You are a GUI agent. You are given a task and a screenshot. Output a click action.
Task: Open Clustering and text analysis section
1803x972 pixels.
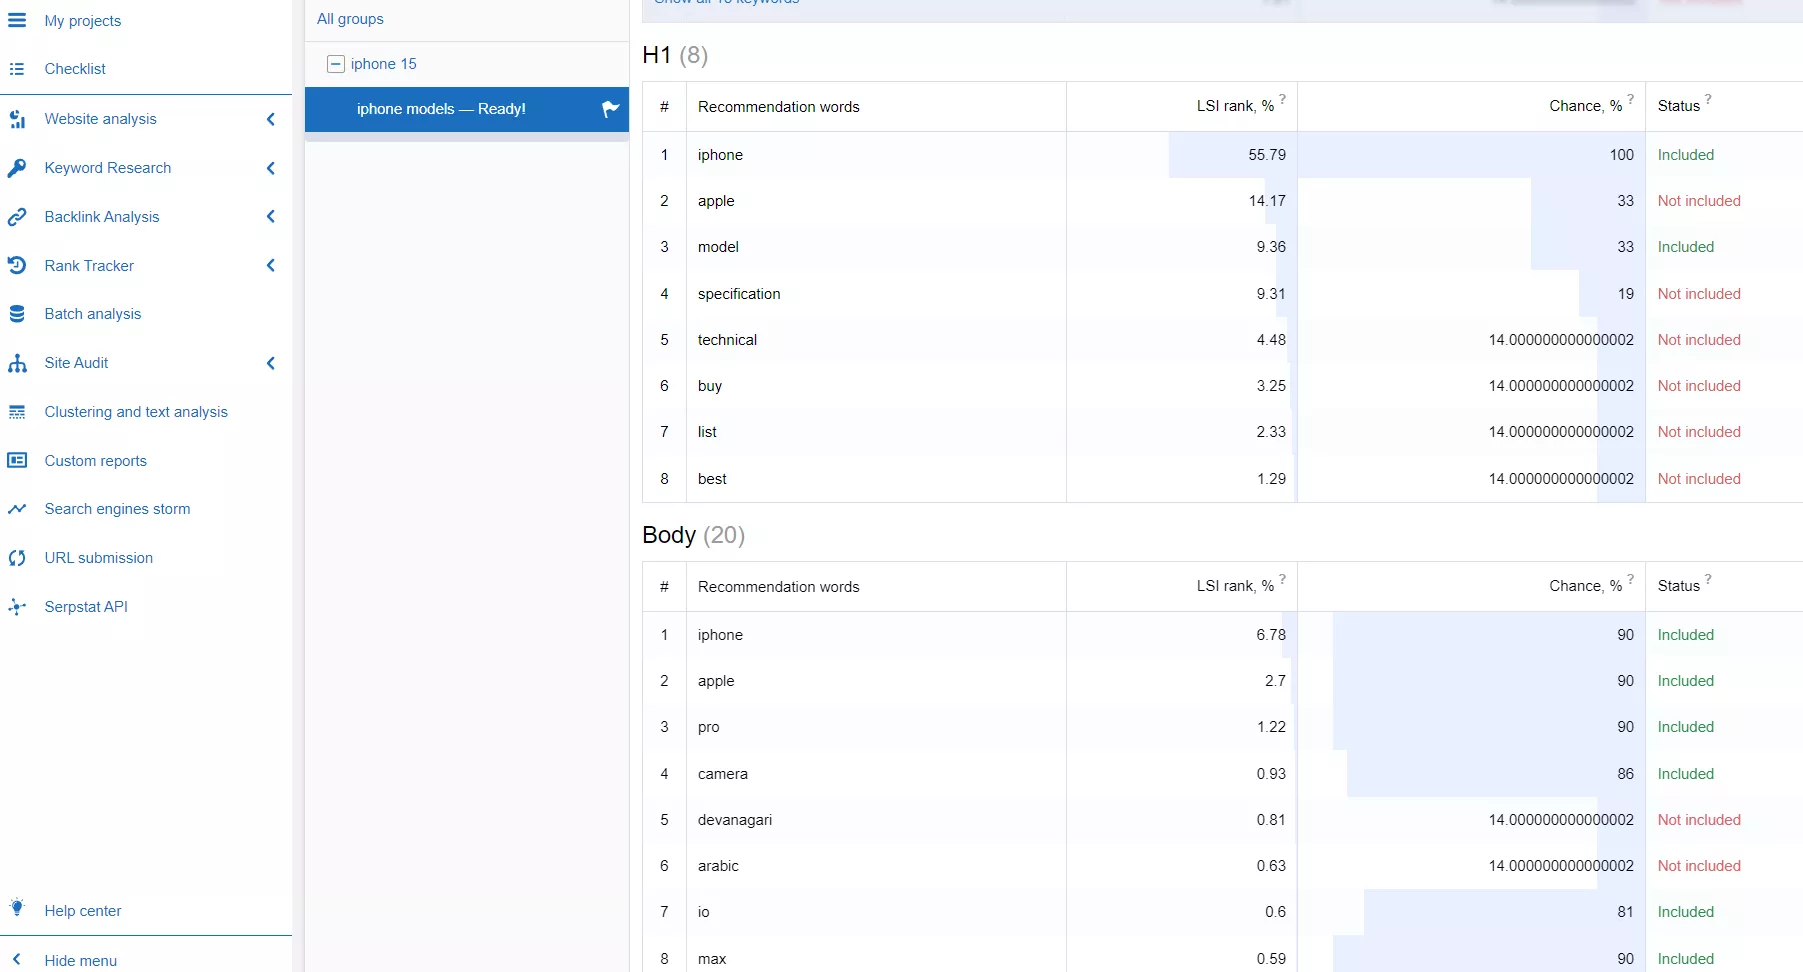[x=136, y=412]
